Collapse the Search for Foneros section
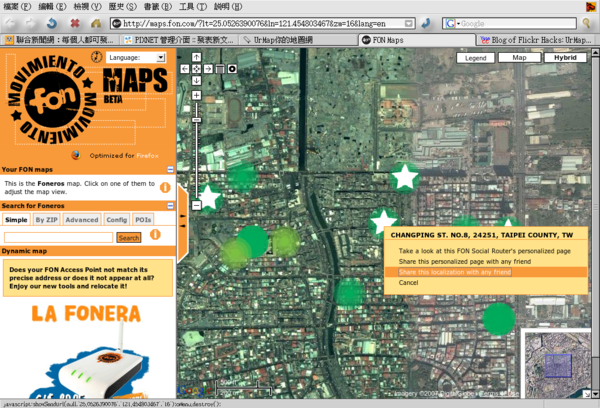This screenshot has height=408, width=600. tap(170, 206)
